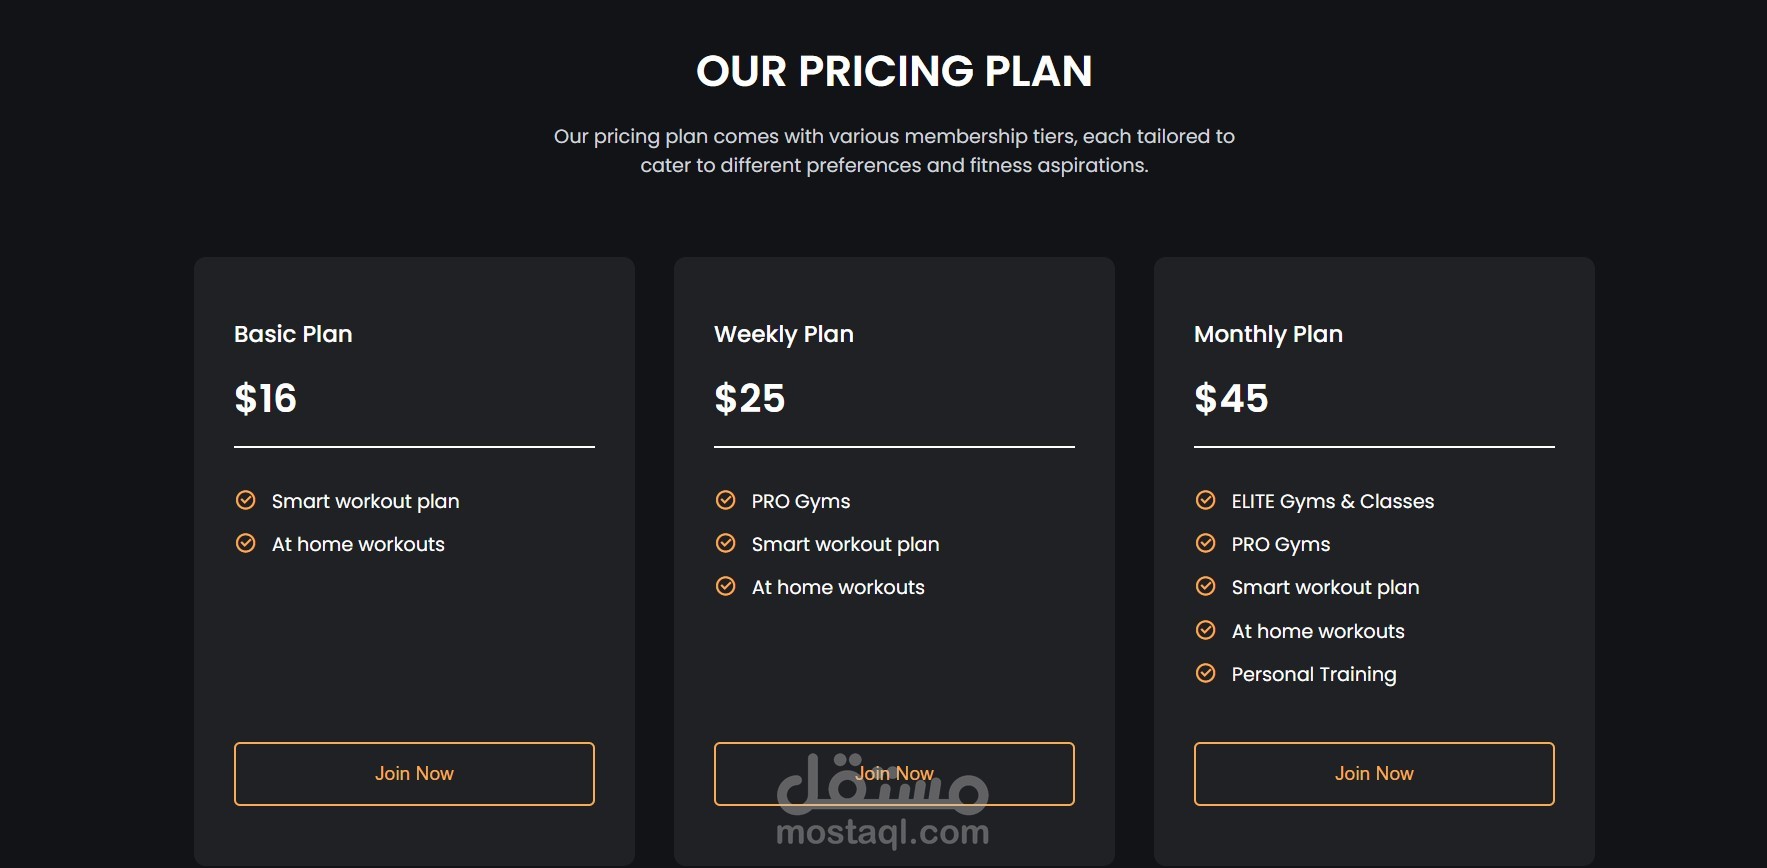The width and height of the screenshot is (1767, 868).
Task: Click check icon next to ELITE Gyms & Classes
Action: pyautogui.click(x=1205, y=500)
